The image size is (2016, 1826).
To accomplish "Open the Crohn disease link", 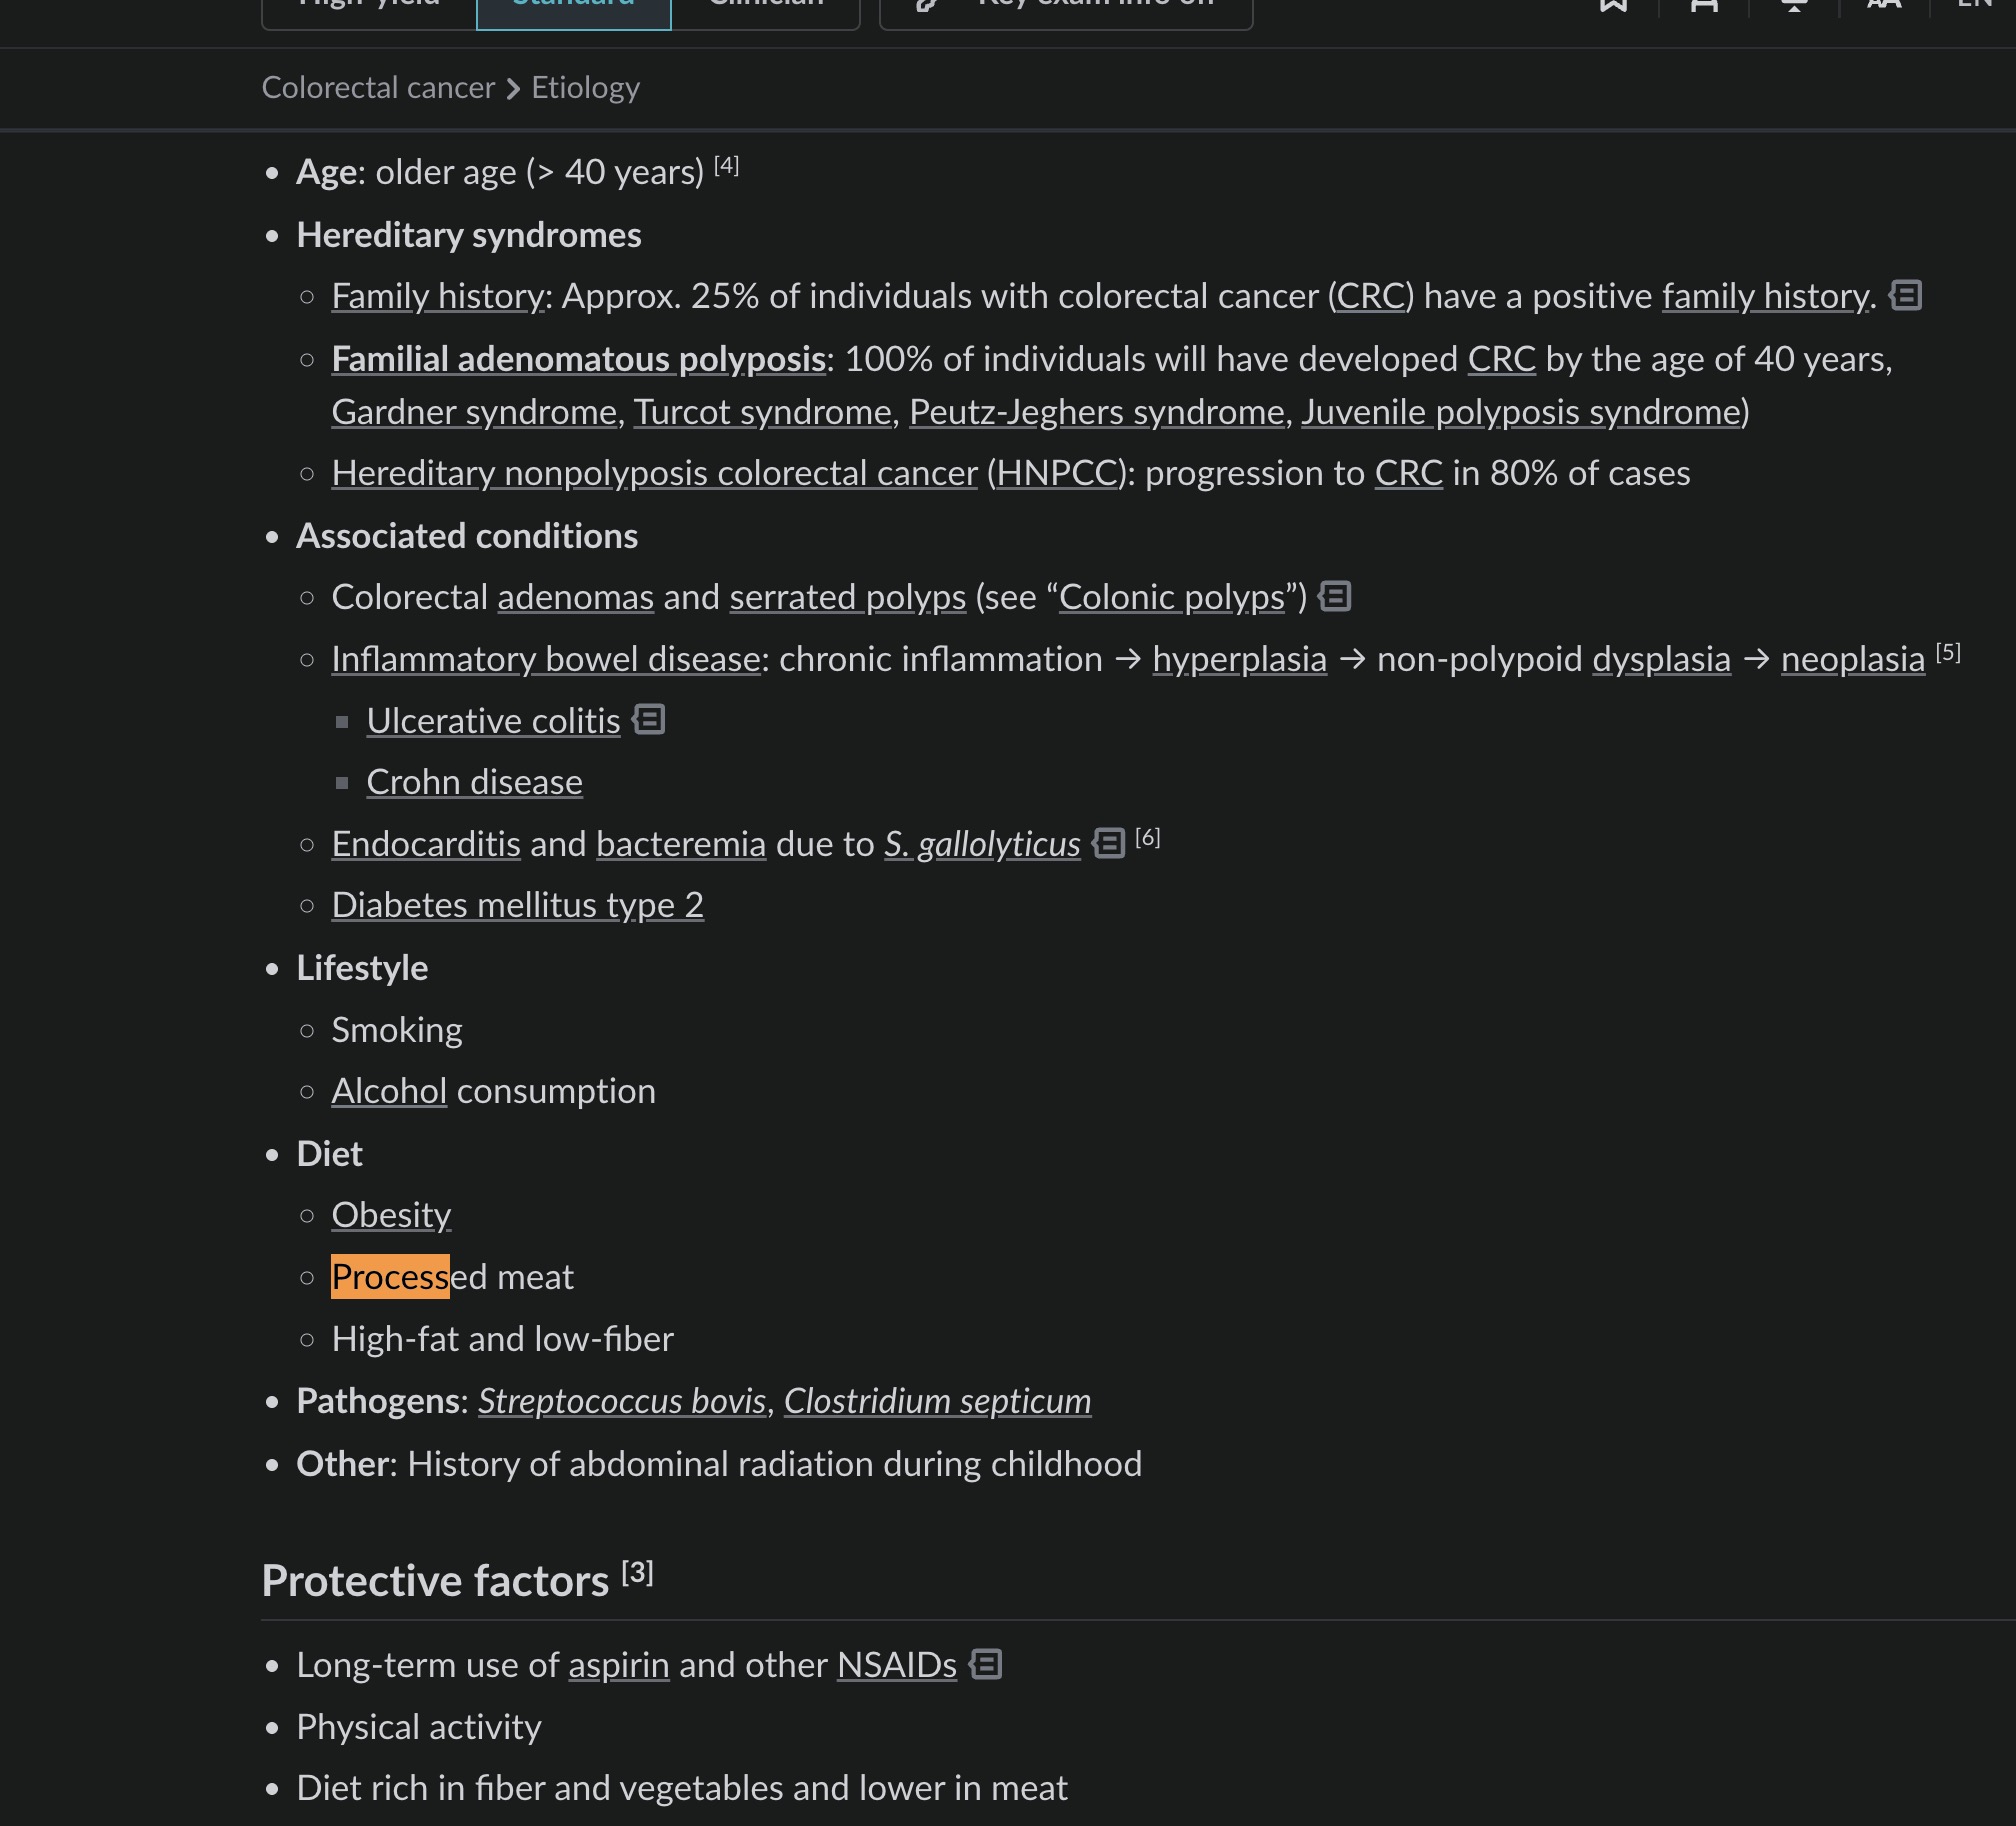I will click(474, 782).
